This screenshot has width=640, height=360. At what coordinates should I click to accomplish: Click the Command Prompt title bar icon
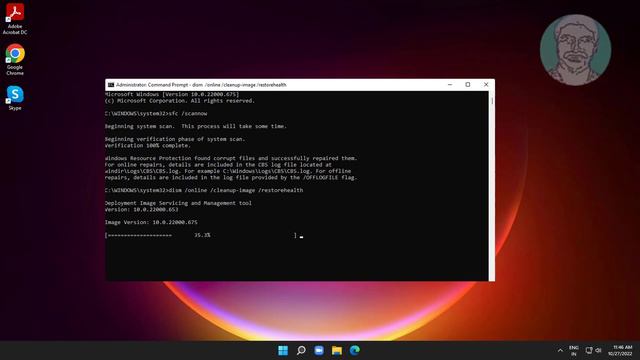click(x=111, y=85)
